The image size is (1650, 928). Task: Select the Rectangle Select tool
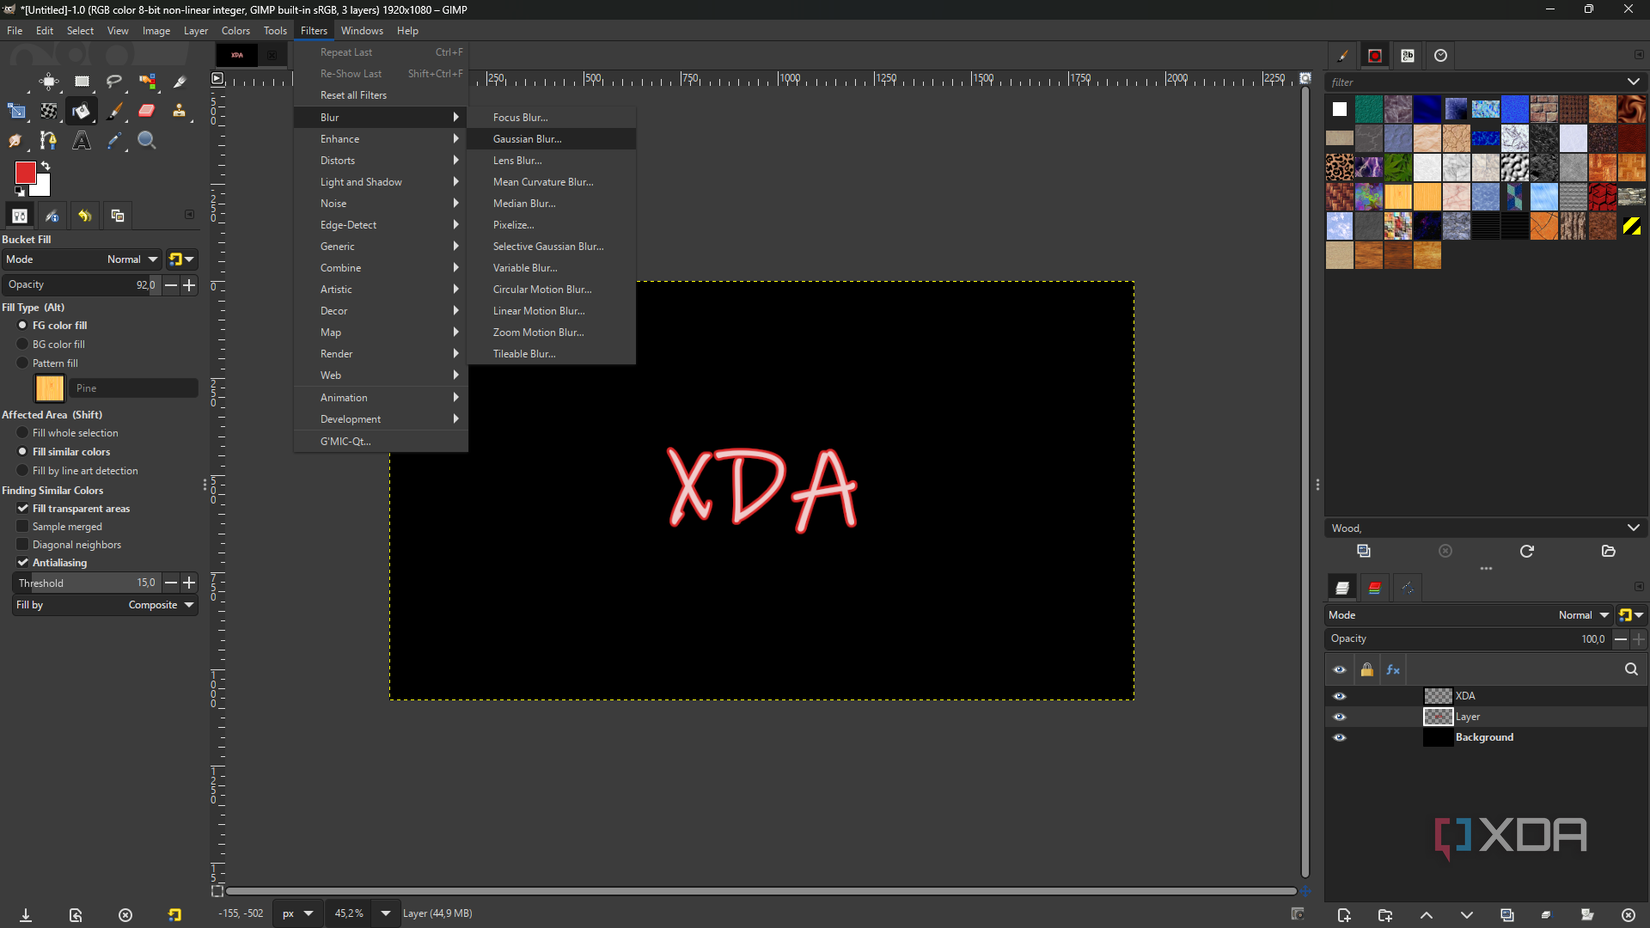[82, 81]
